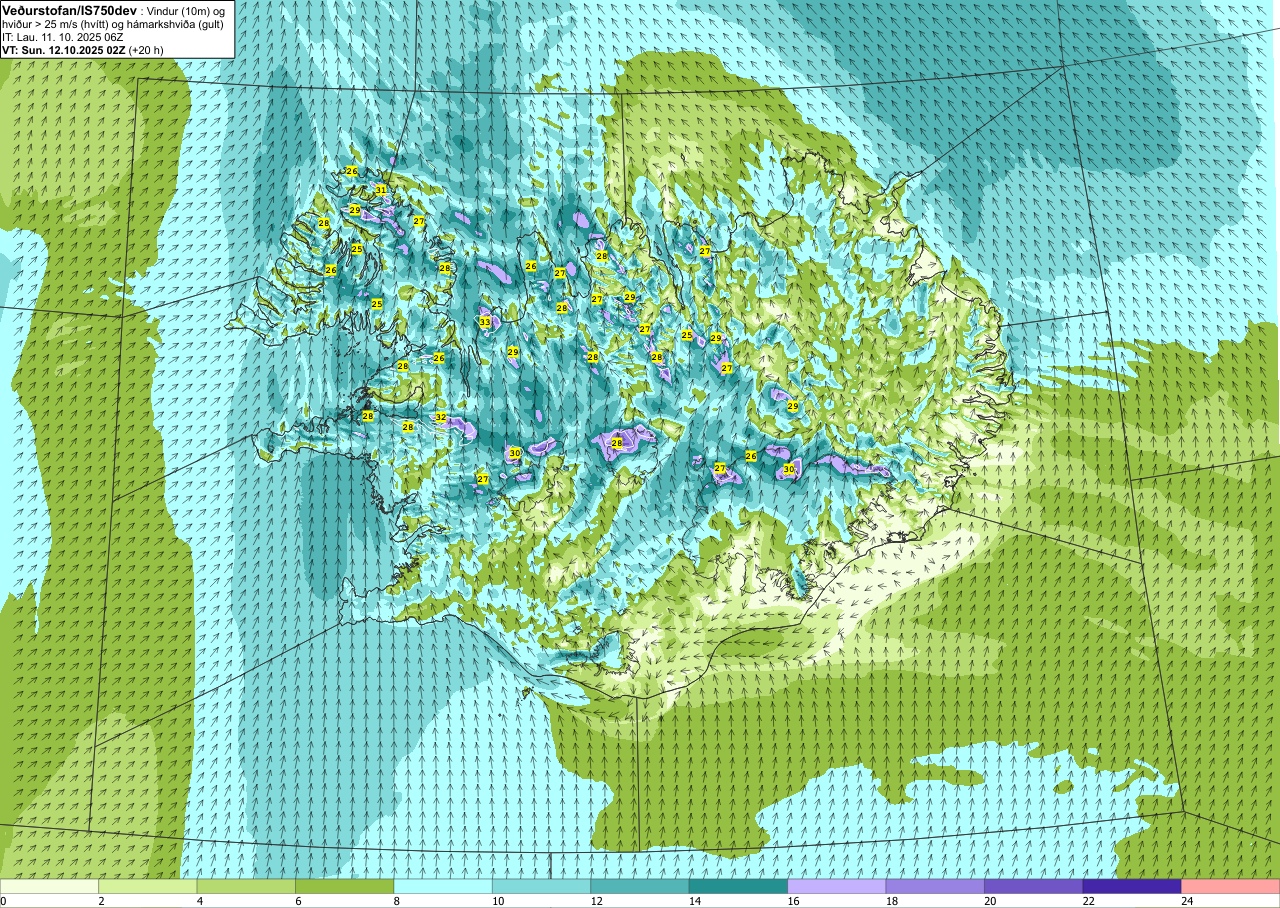Click the medium purple 18–20 legend swatch

(935, 886)
